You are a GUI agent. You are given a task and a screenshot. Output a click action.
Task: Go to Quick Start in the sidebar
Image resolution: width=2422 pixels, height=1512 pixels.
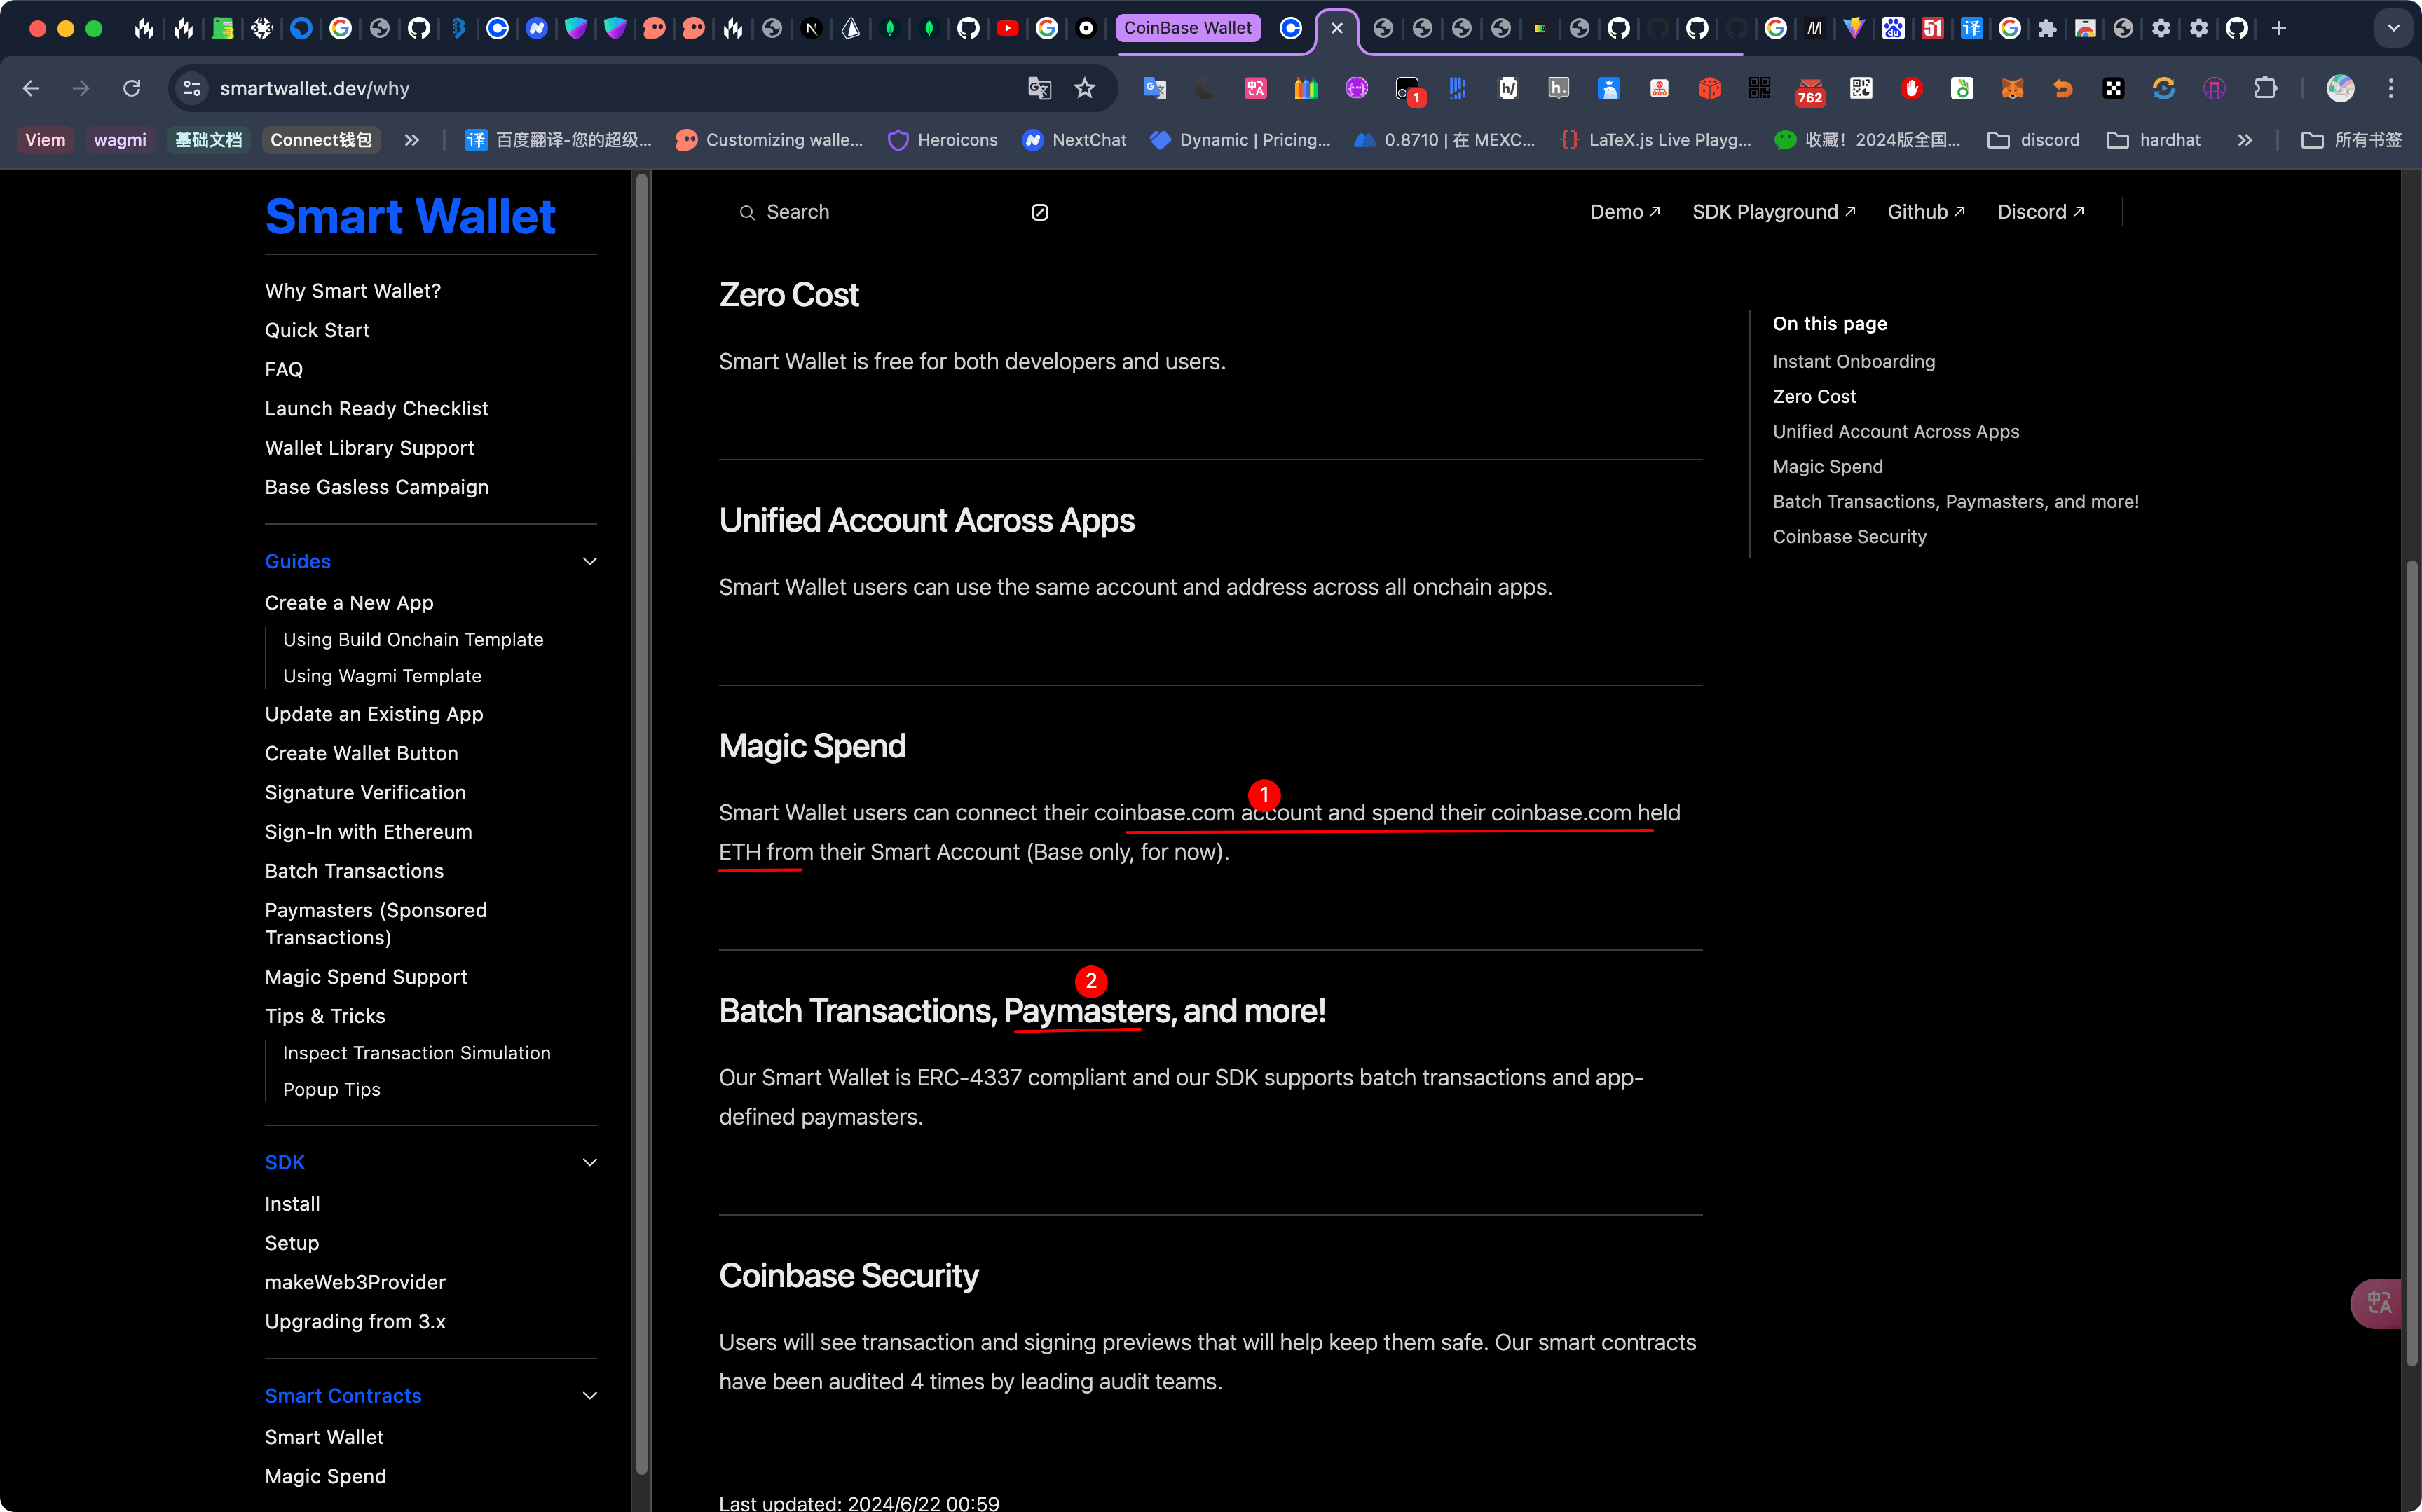point(317,330)
